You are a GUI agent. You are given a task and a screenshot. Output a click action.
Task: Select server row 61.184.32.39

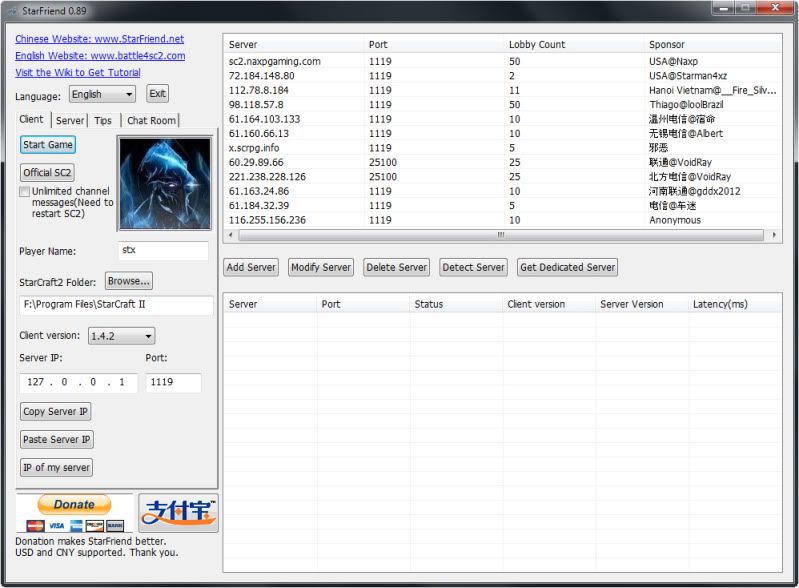point(502,205)
